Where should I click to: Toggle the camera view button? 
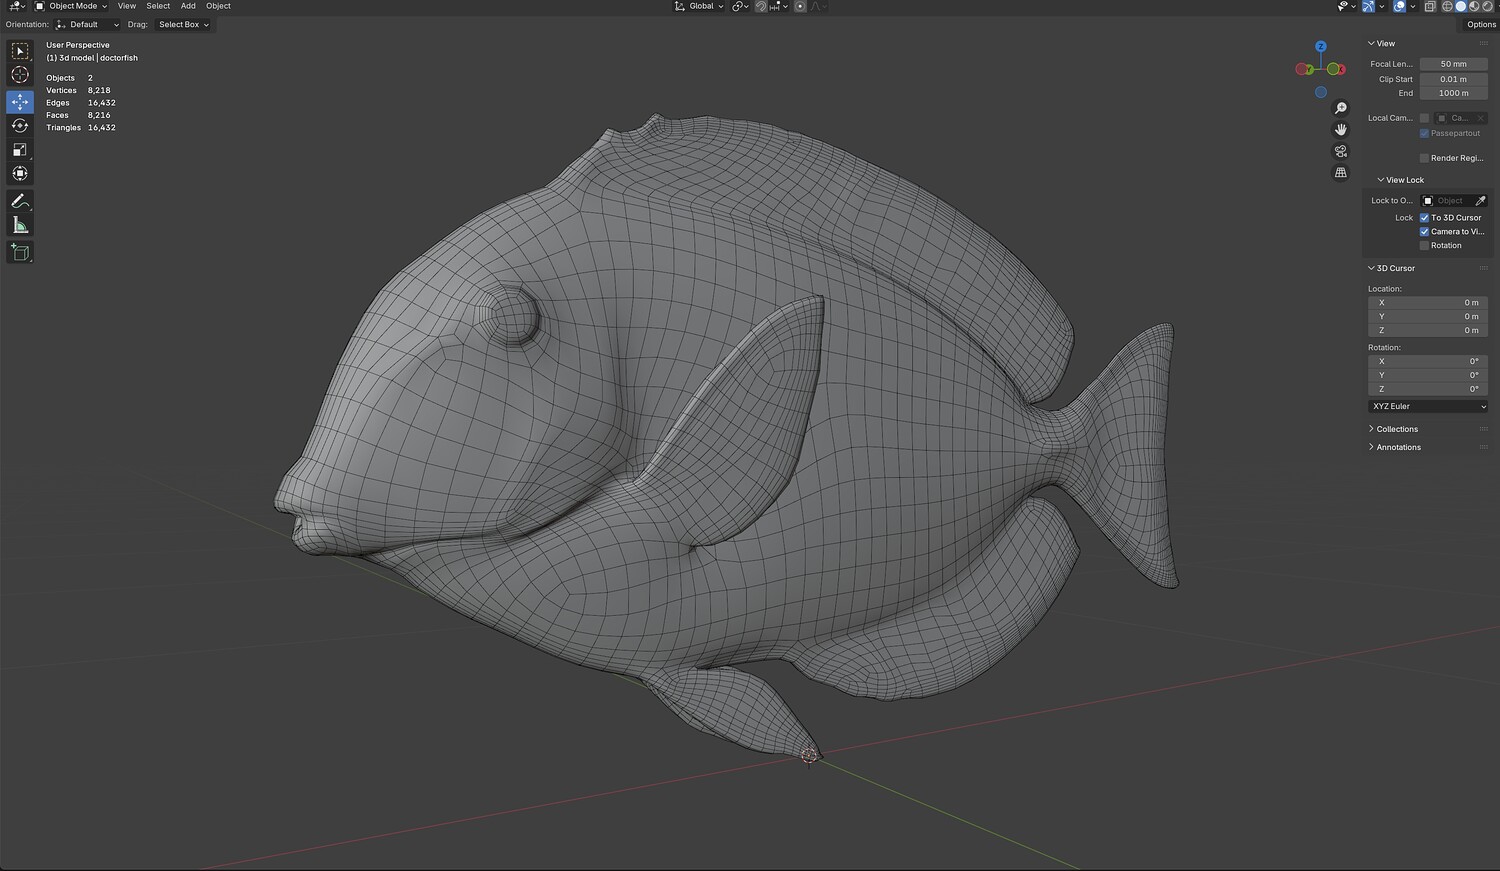tap(1341, 151)
